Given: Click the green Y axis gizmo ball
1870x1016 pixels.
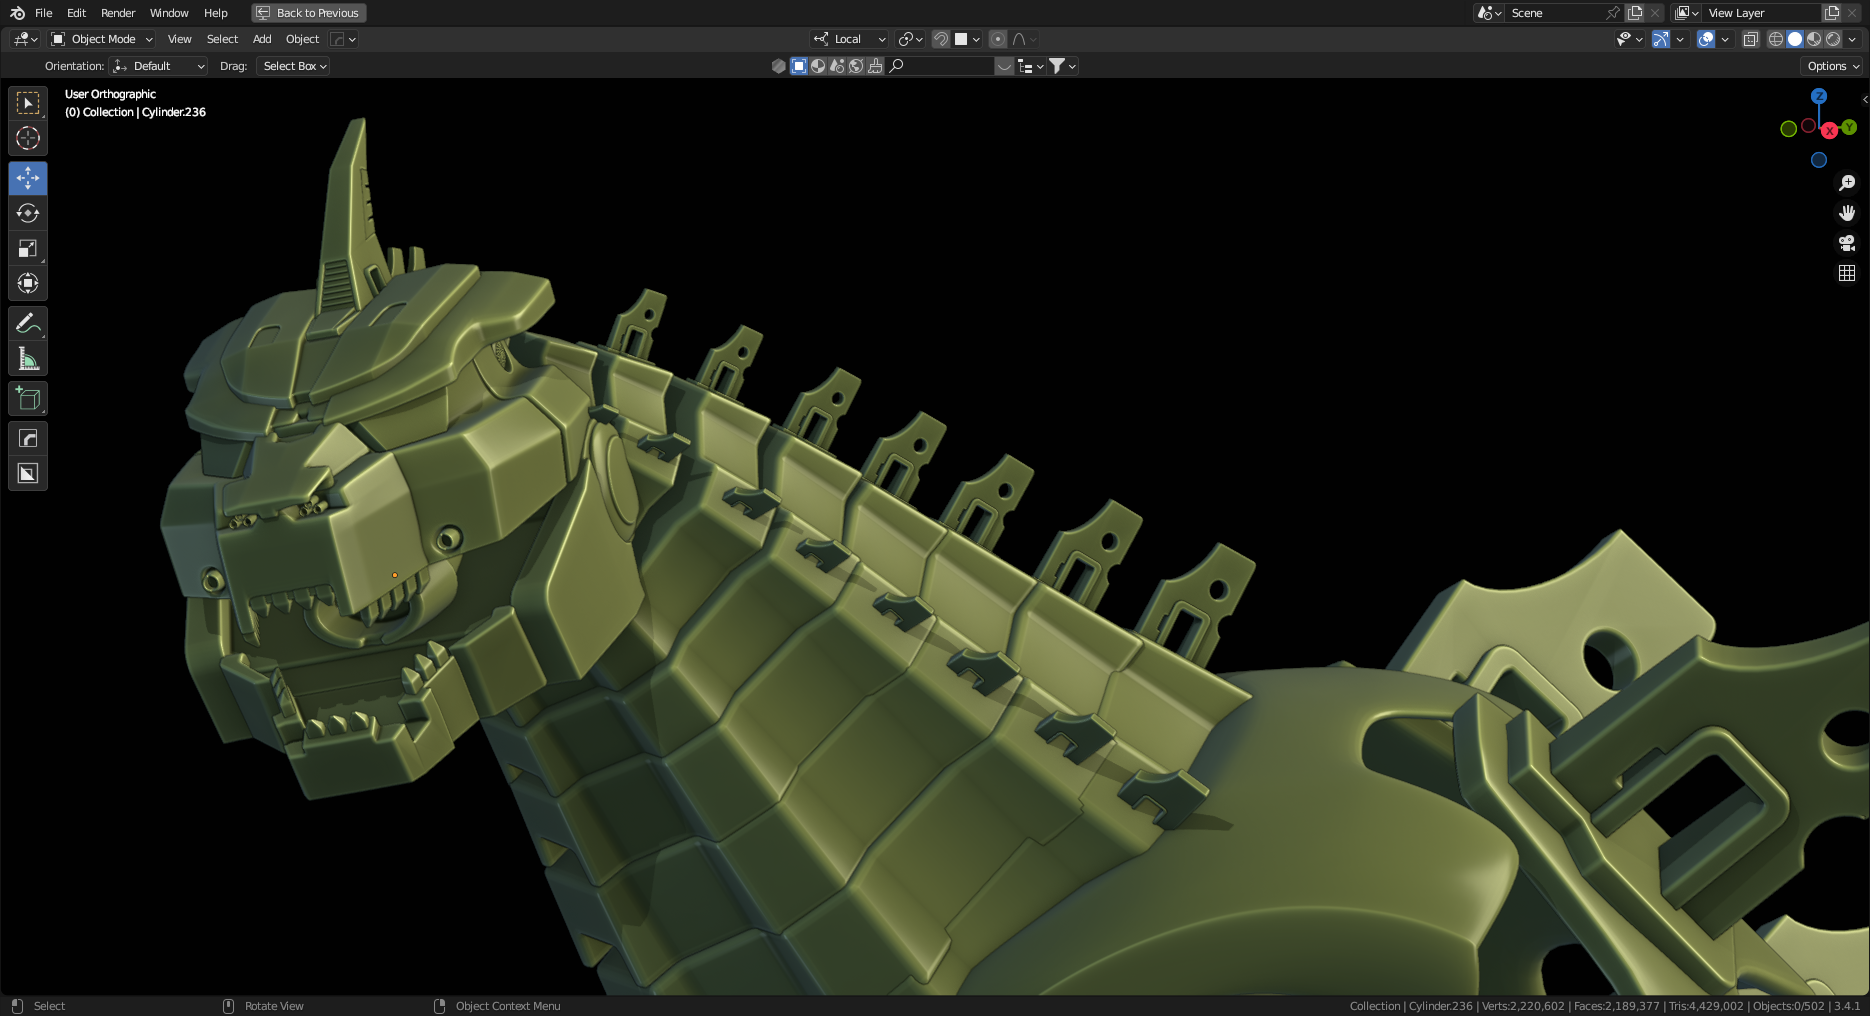Looking at the screenshot, I should pyautogui.click(x=1849, y=127).
